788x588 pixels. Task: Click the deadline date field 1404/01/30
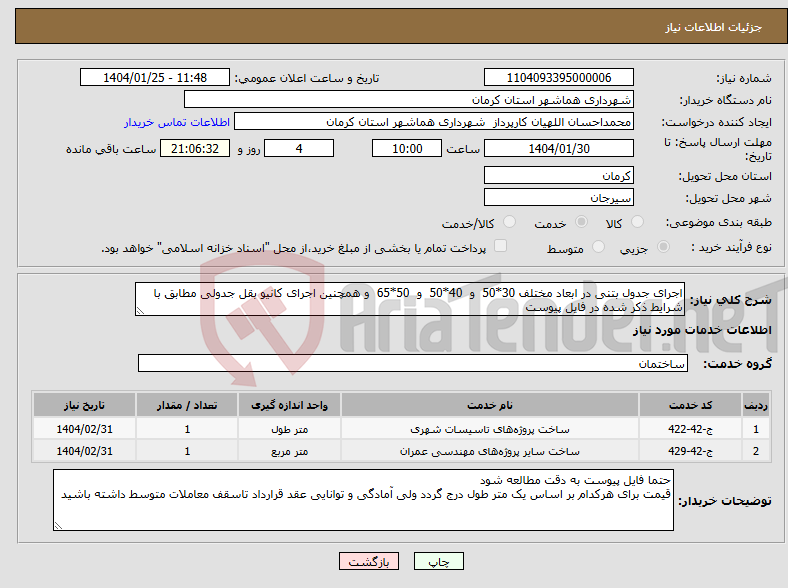click(x=559, y=148)
